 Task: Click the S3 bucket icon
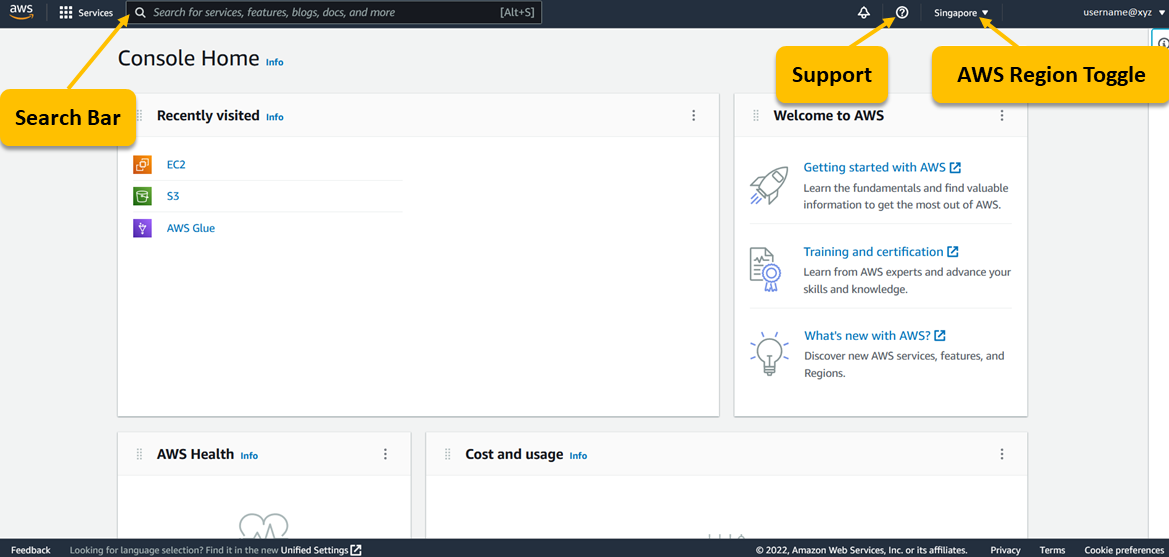142,196
